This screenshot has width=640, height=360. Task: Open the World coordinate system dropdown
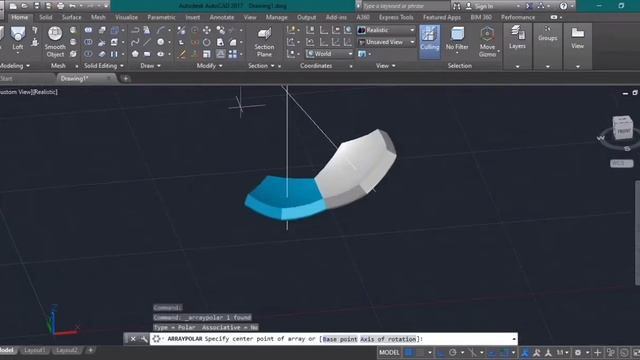pyautogui.click(x=329, y=53)
